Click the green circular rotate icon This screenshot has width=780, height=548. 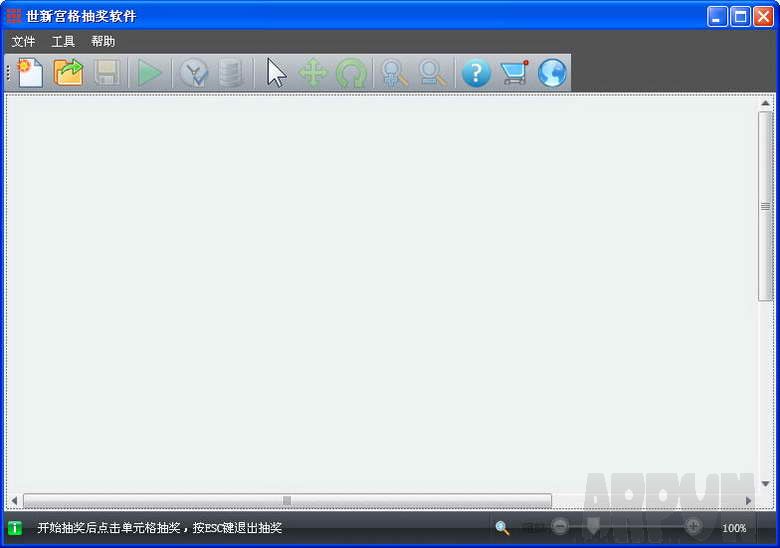click(x=351, y=73)
